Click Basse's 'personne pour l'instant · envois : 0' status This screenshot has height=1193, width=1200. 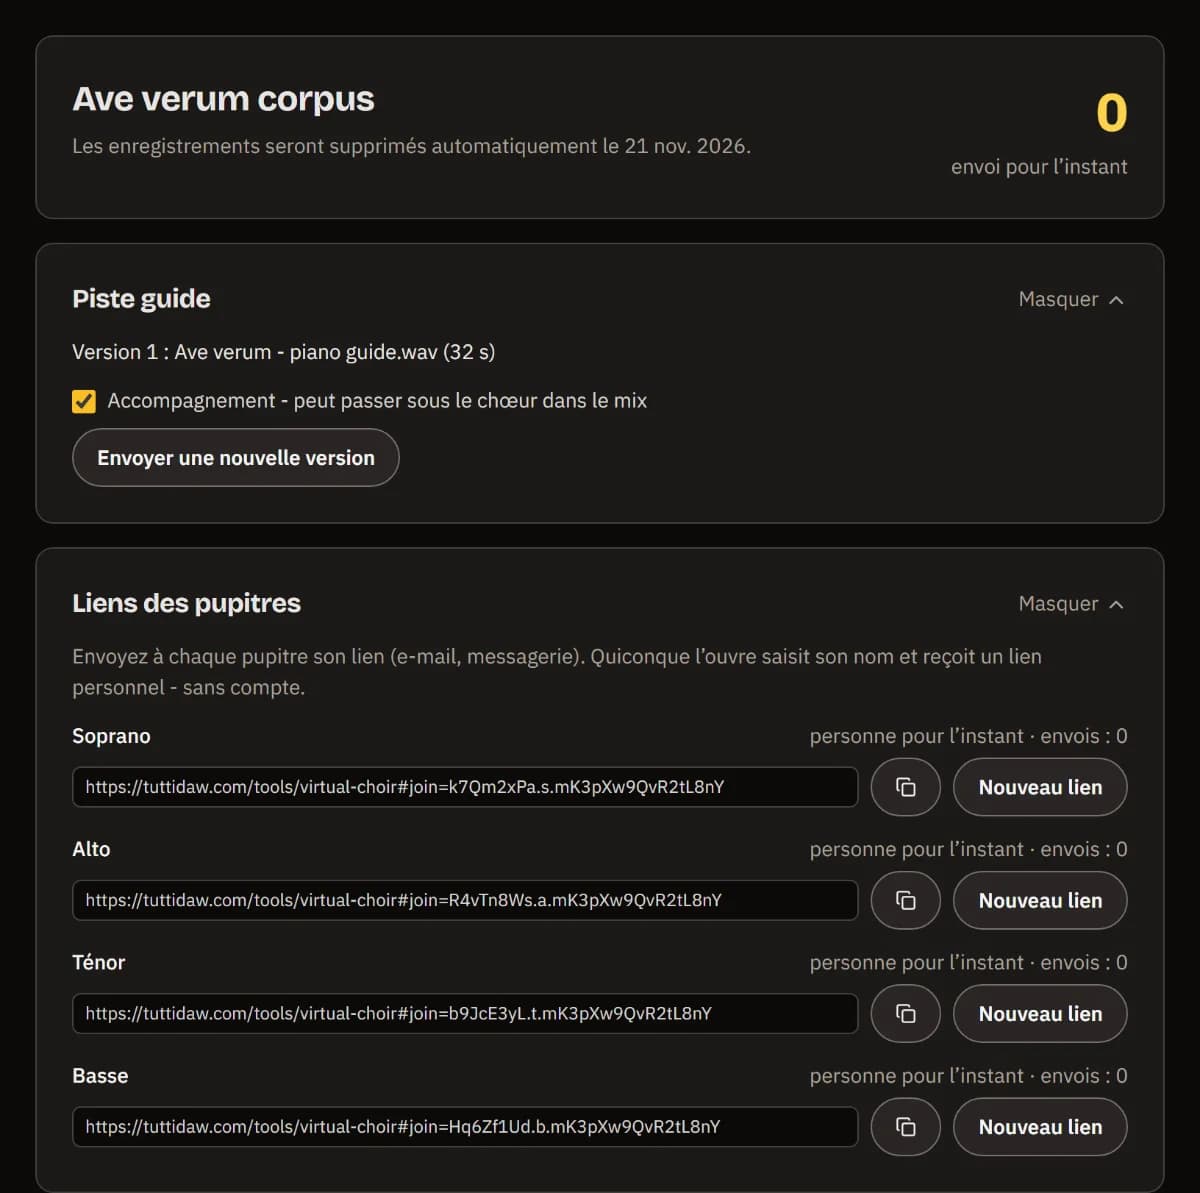coord(968,1076)
